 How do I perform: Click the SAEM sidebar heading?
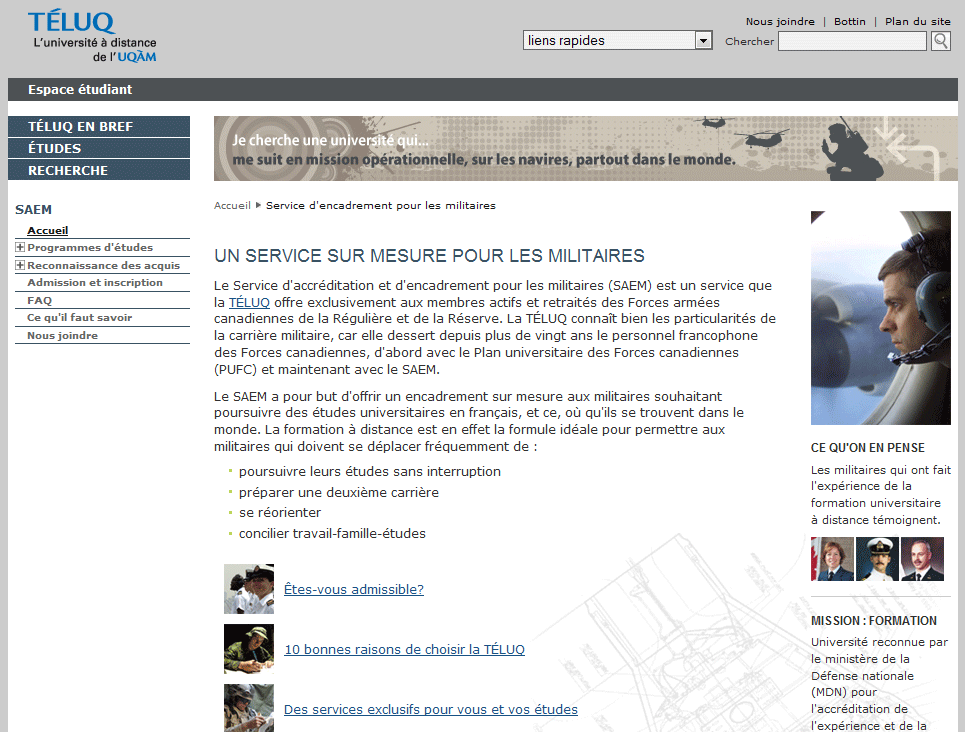click(x=33, y=209)
